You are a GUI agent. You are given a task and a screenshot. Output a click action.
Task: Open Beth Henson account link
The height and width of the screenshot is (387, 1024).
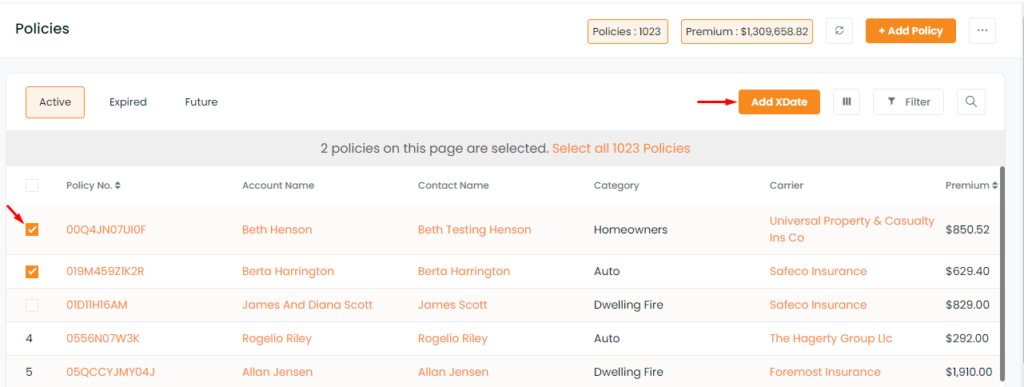tap(277, 230)
